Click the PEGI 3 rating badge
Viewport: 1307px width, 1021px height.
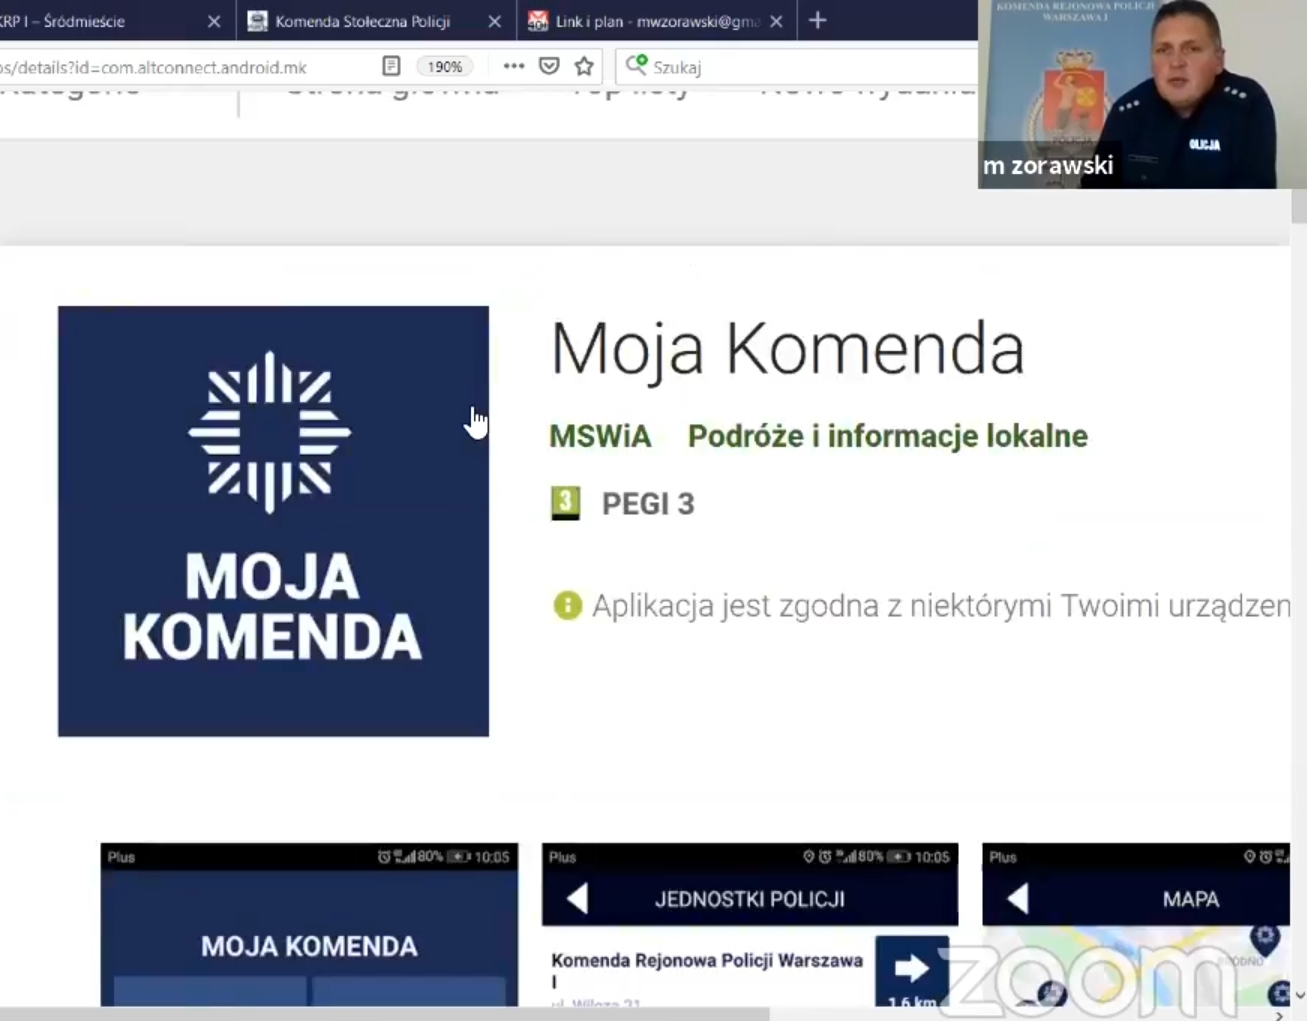[565, 503]
